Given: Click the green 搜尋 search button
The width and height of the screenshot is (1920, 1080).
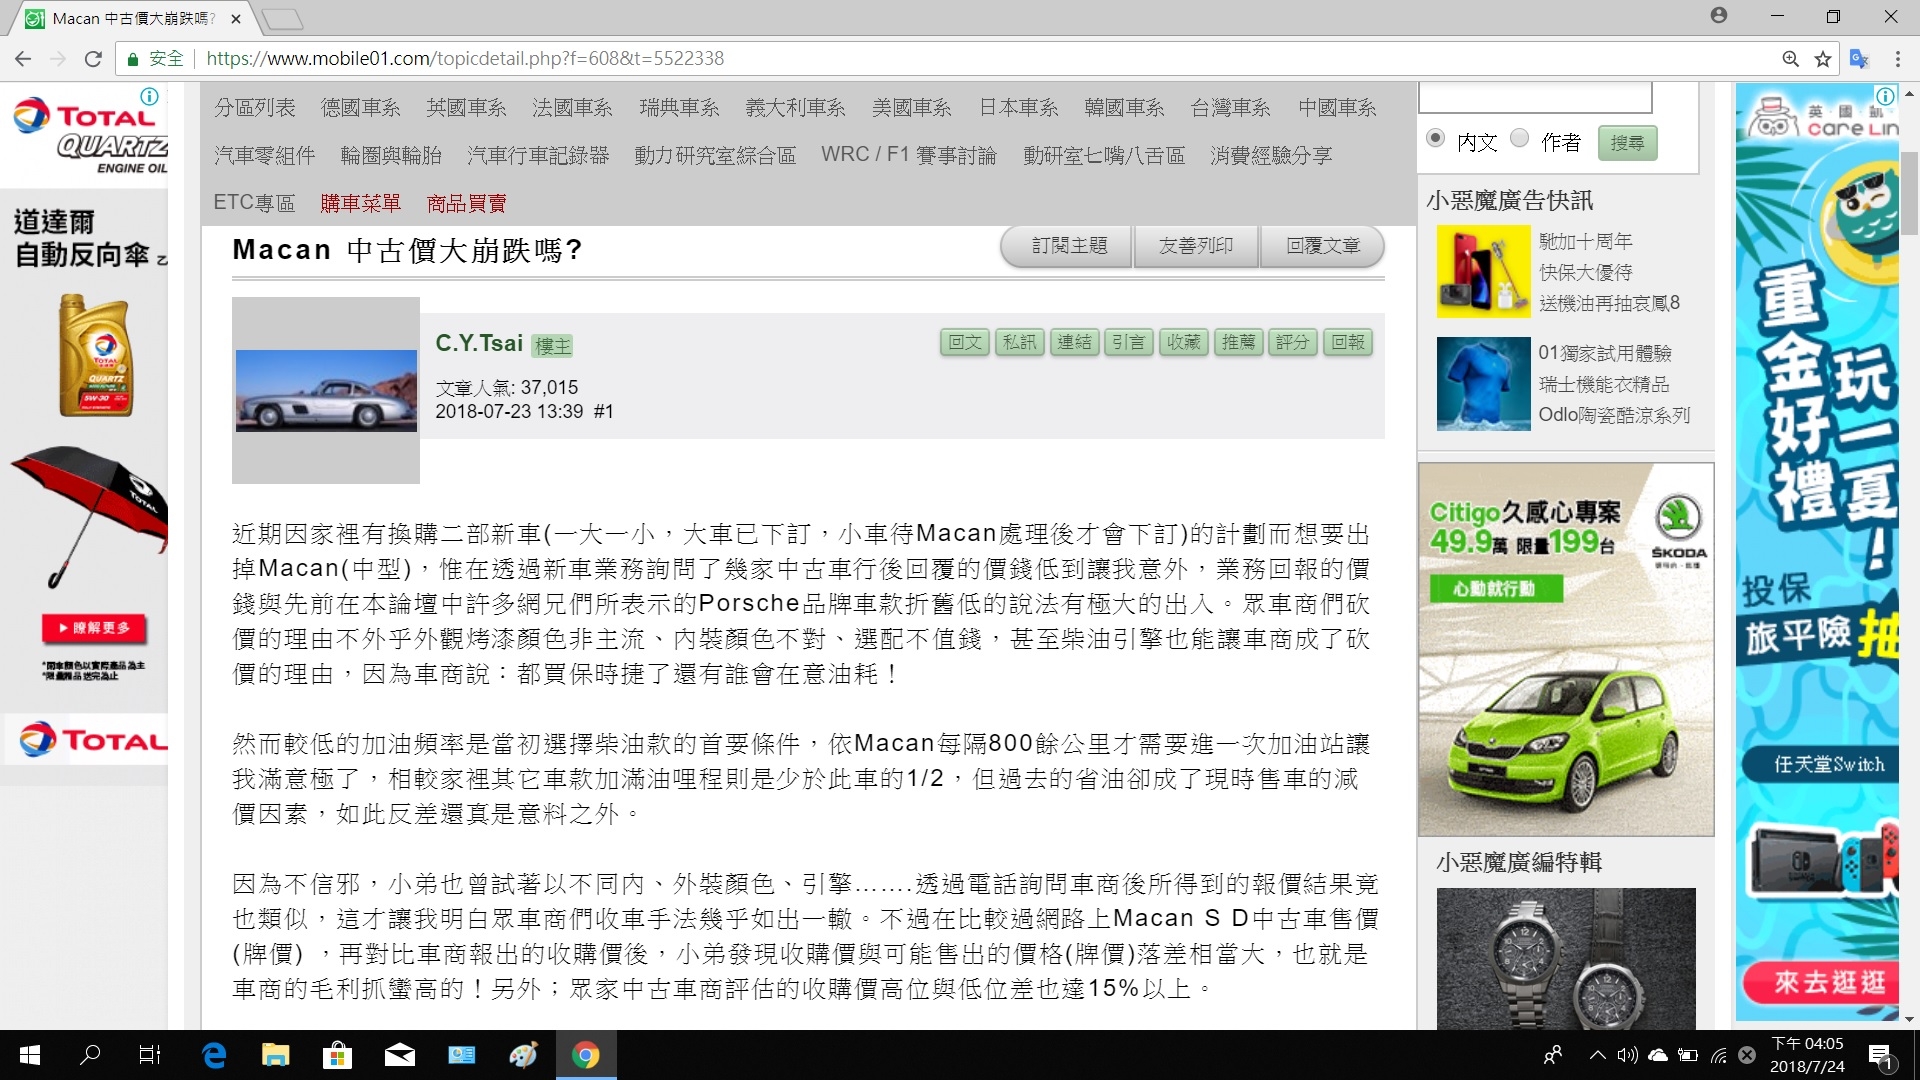Looking at the screenshot, I should (x=1627, y=143).
